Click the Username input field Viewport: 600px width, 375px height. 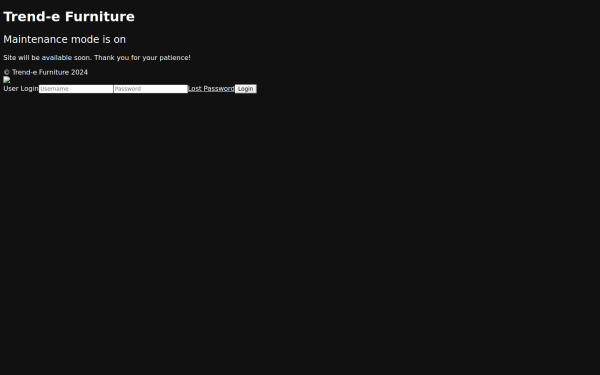pyautogui.click(x=76, y=89)
